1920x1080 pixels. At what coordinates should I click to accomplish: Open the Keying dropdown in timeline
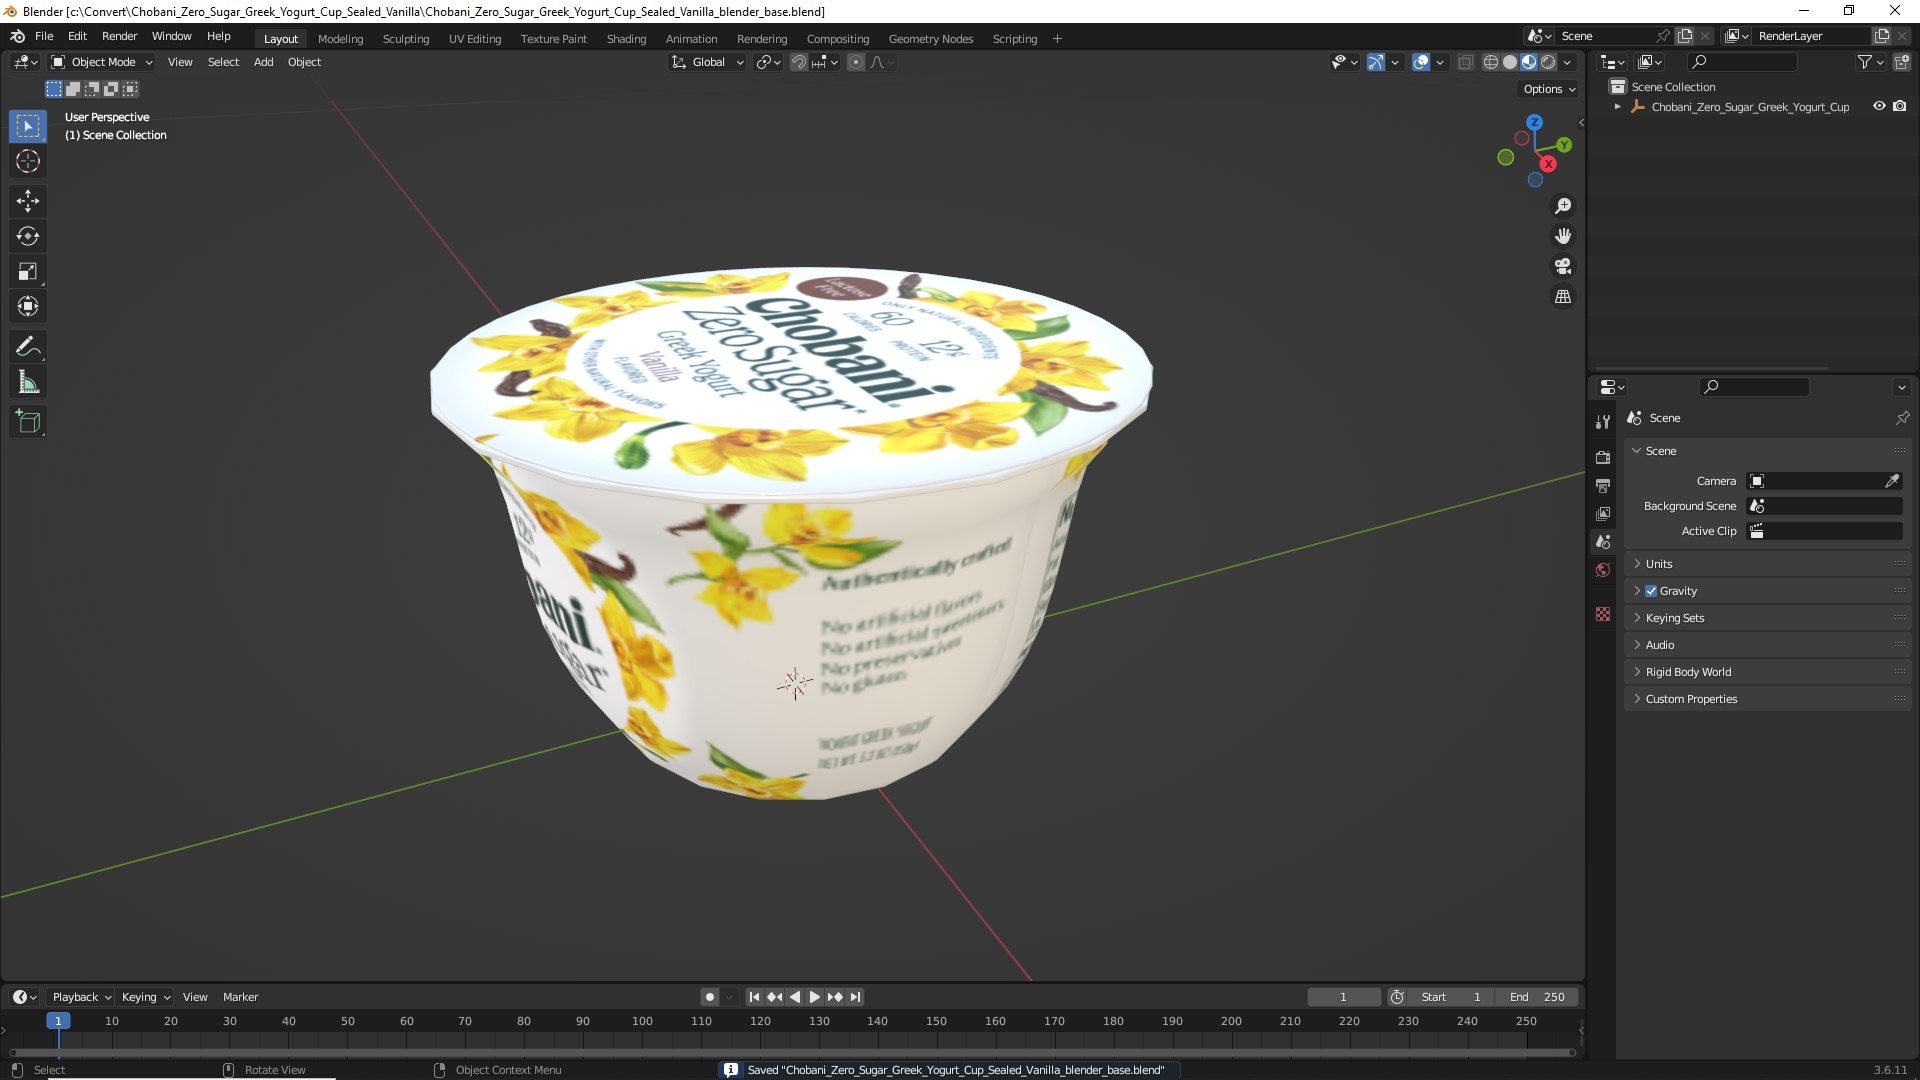[x=146, y=997]
